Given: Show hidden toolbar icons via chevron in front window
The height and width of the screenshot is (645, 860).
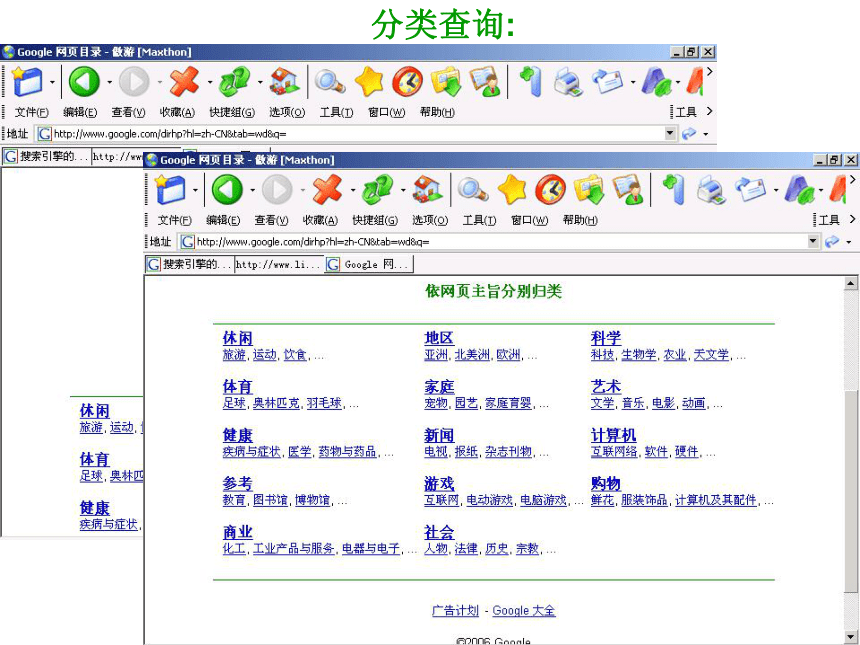Looking at the screenshot, I should tap(852, 179).
